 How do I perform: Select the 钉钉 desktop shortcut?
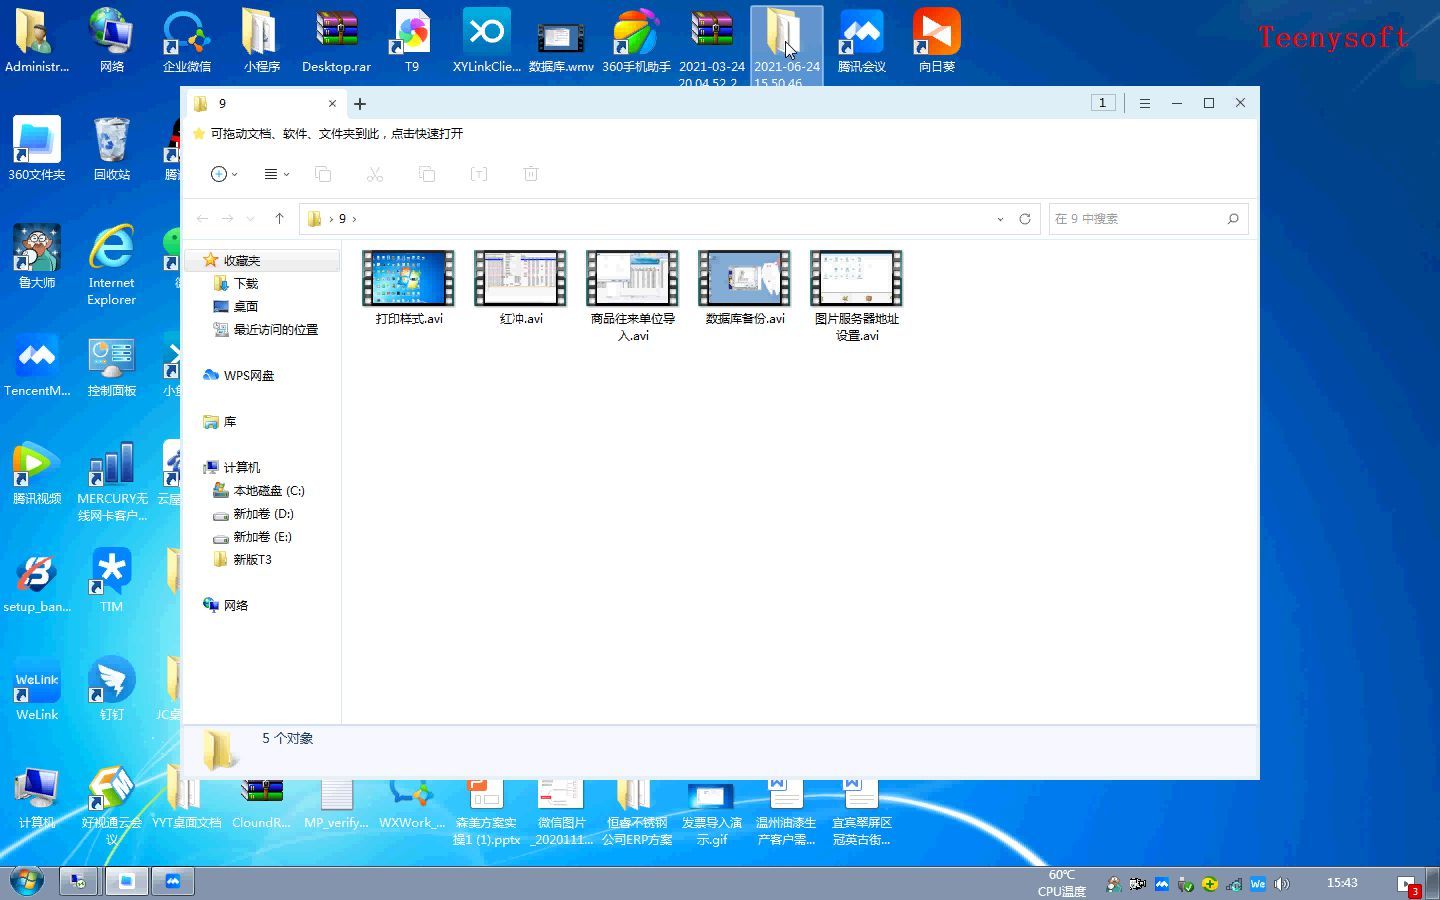[x=112, y=689]
